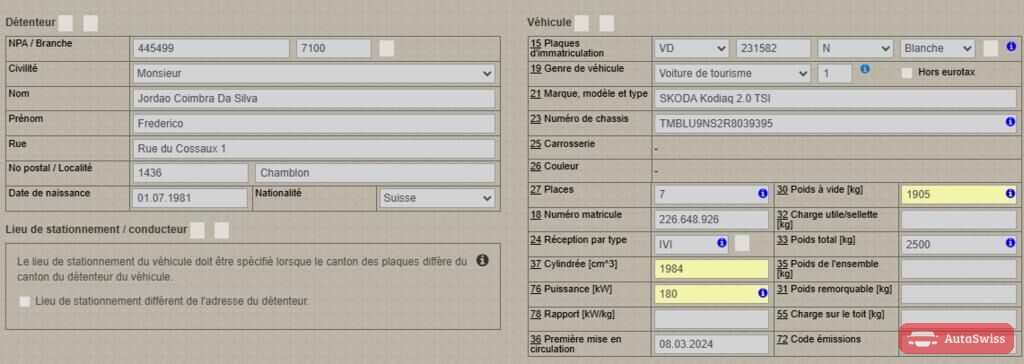This screenshot has width=1024, height=364.
Task: Click the Nom field with Jordao Coimbra Da Silva
Action: pyautogui.click(x=313, y=99)
